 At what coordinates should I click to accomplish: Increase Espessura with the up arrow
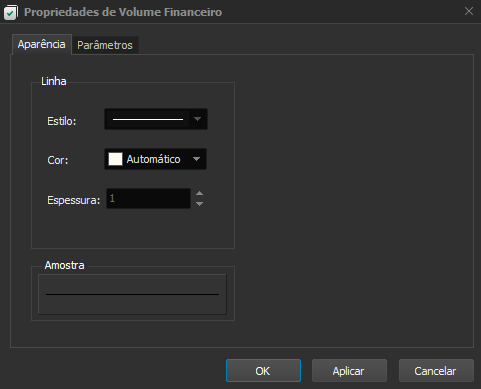[x=199, y=193]
